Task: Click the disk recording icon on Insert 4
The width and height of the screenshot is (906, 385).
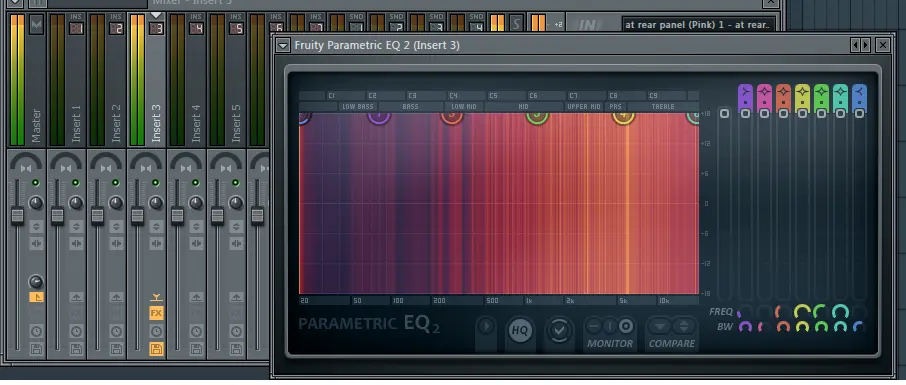Action: (196, 349)
